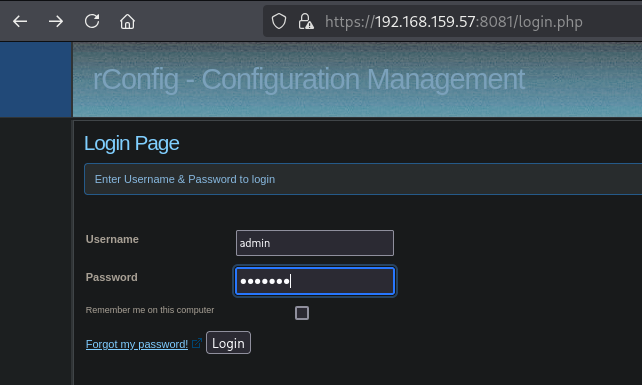Open the browser home page icon
642x385 pixels.
(x=127, y=21)
